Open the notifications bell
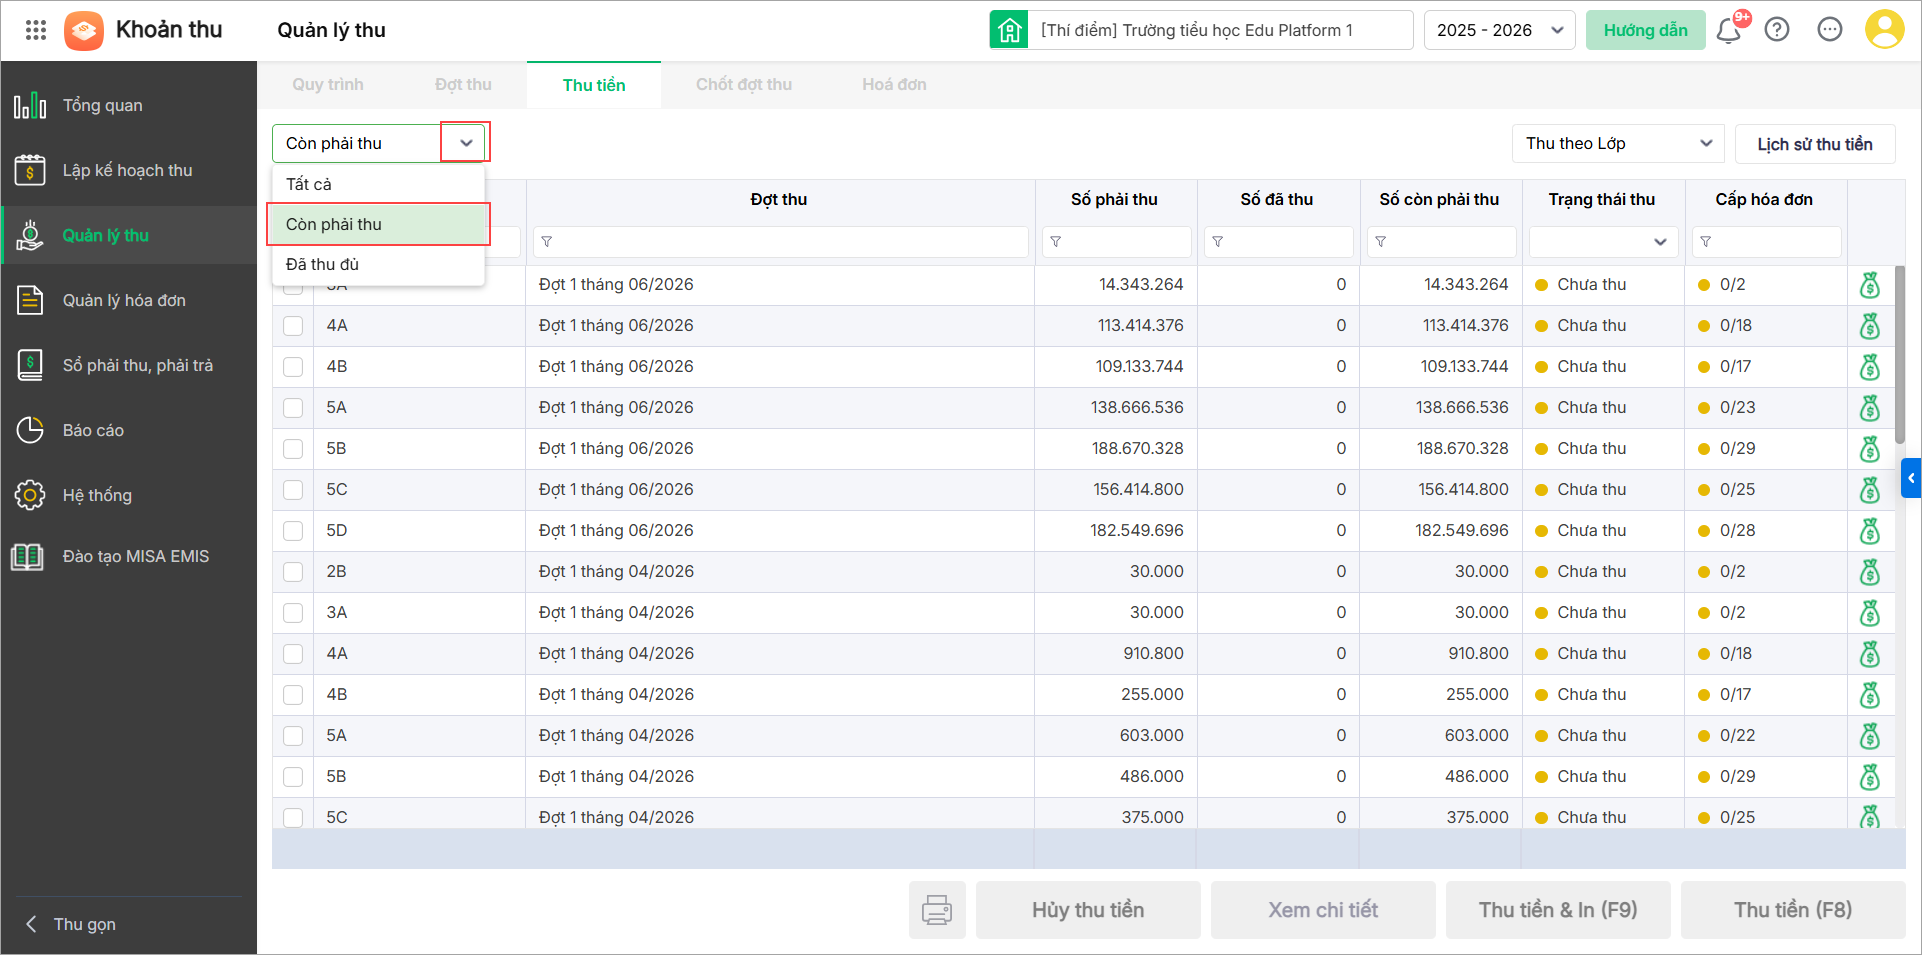The image size is (1922, 955). coord(1728,31)
